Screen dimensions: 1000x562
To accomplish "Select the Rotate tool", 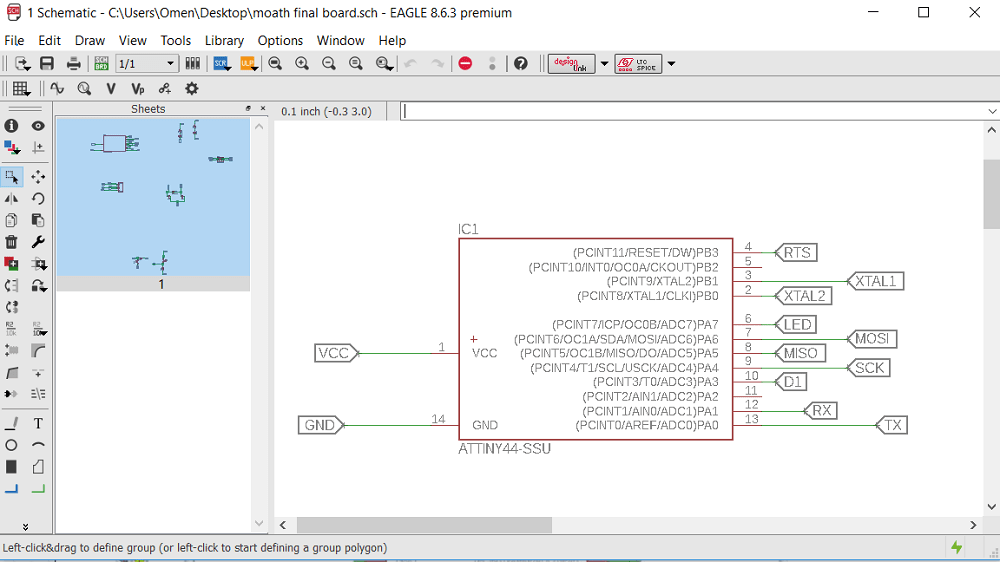I will point(38,198).
